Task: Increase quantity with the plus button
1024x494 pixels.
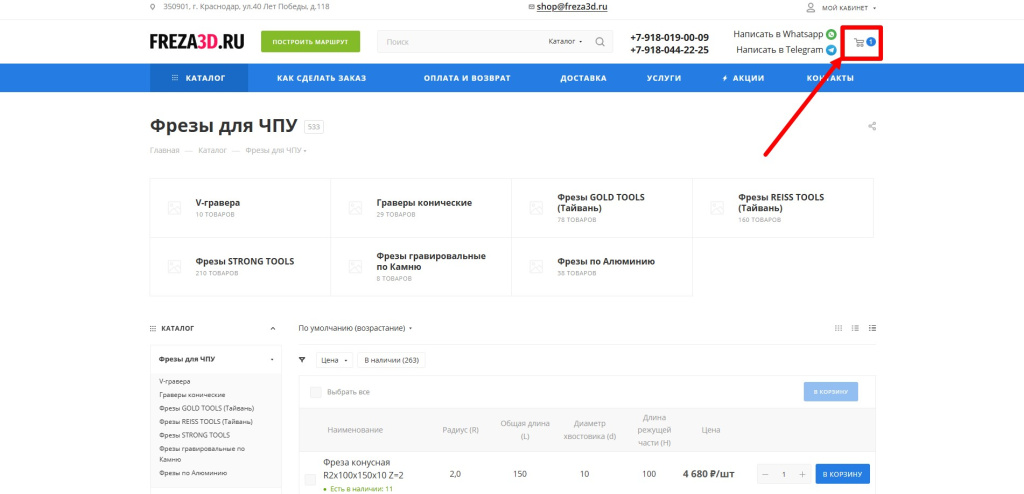Action: click(803, 474)
